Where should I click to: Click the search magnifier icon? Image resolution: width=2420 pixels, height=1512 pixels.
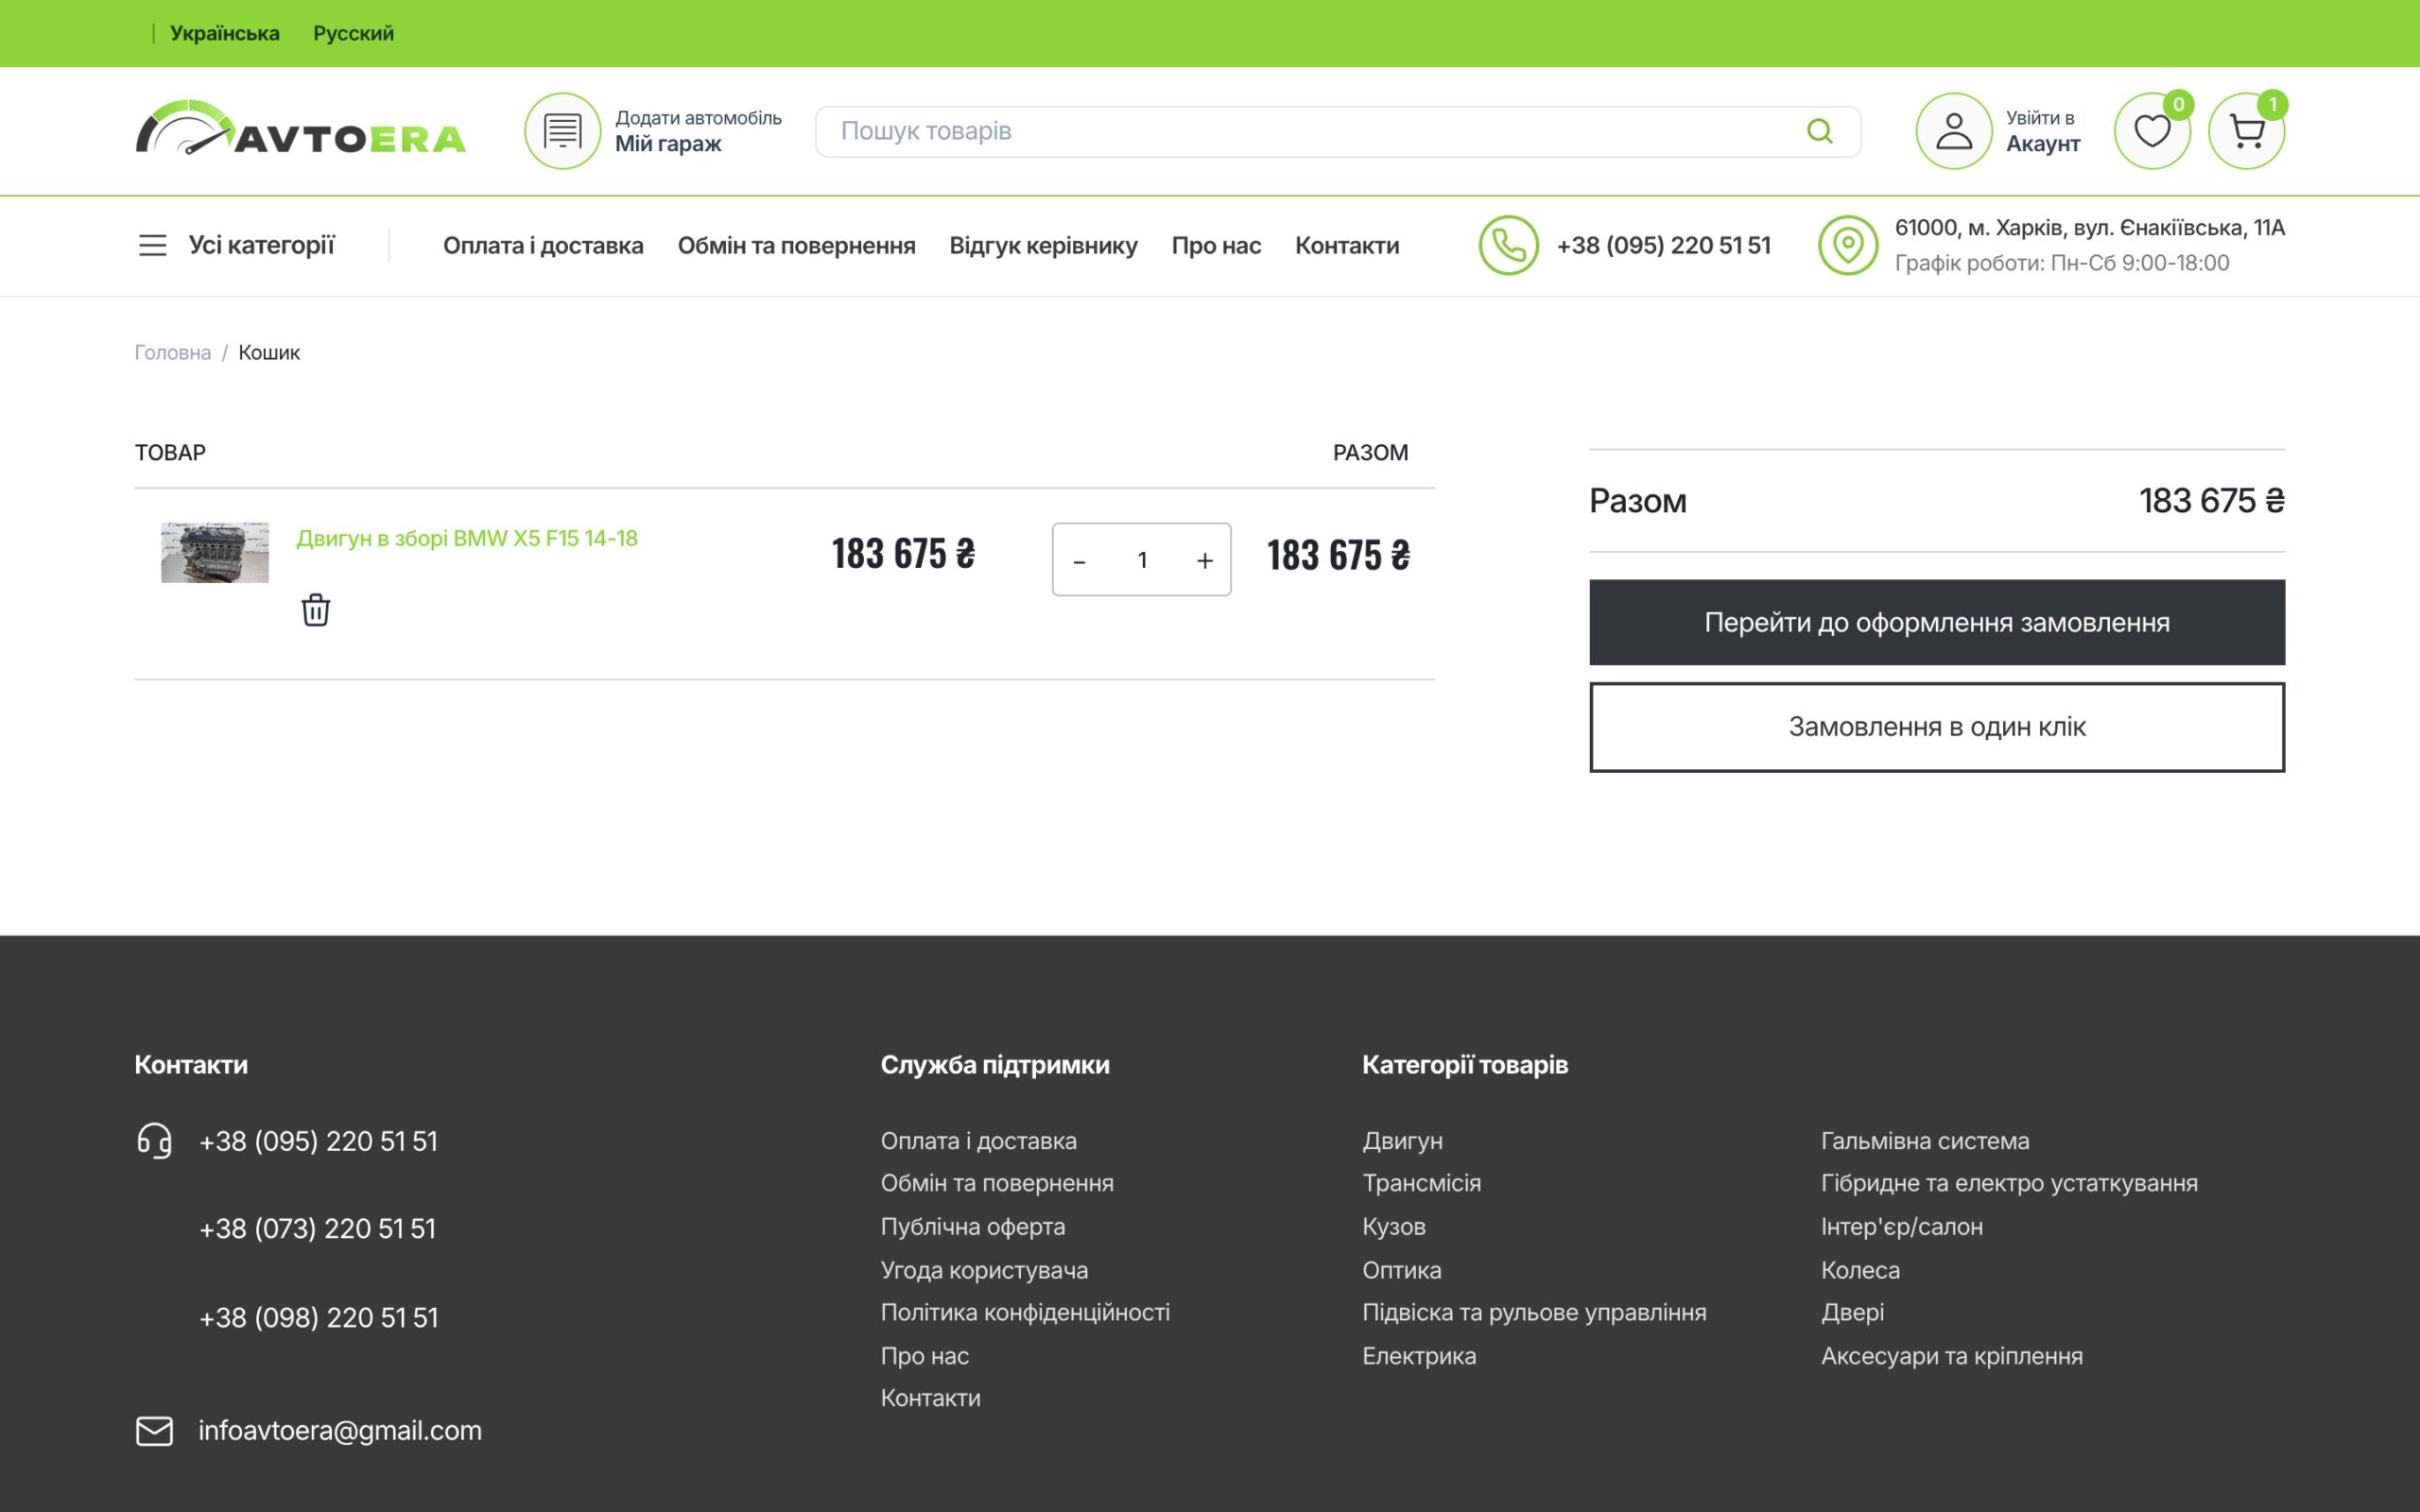pyautogui.click(x=1819, y=131)
